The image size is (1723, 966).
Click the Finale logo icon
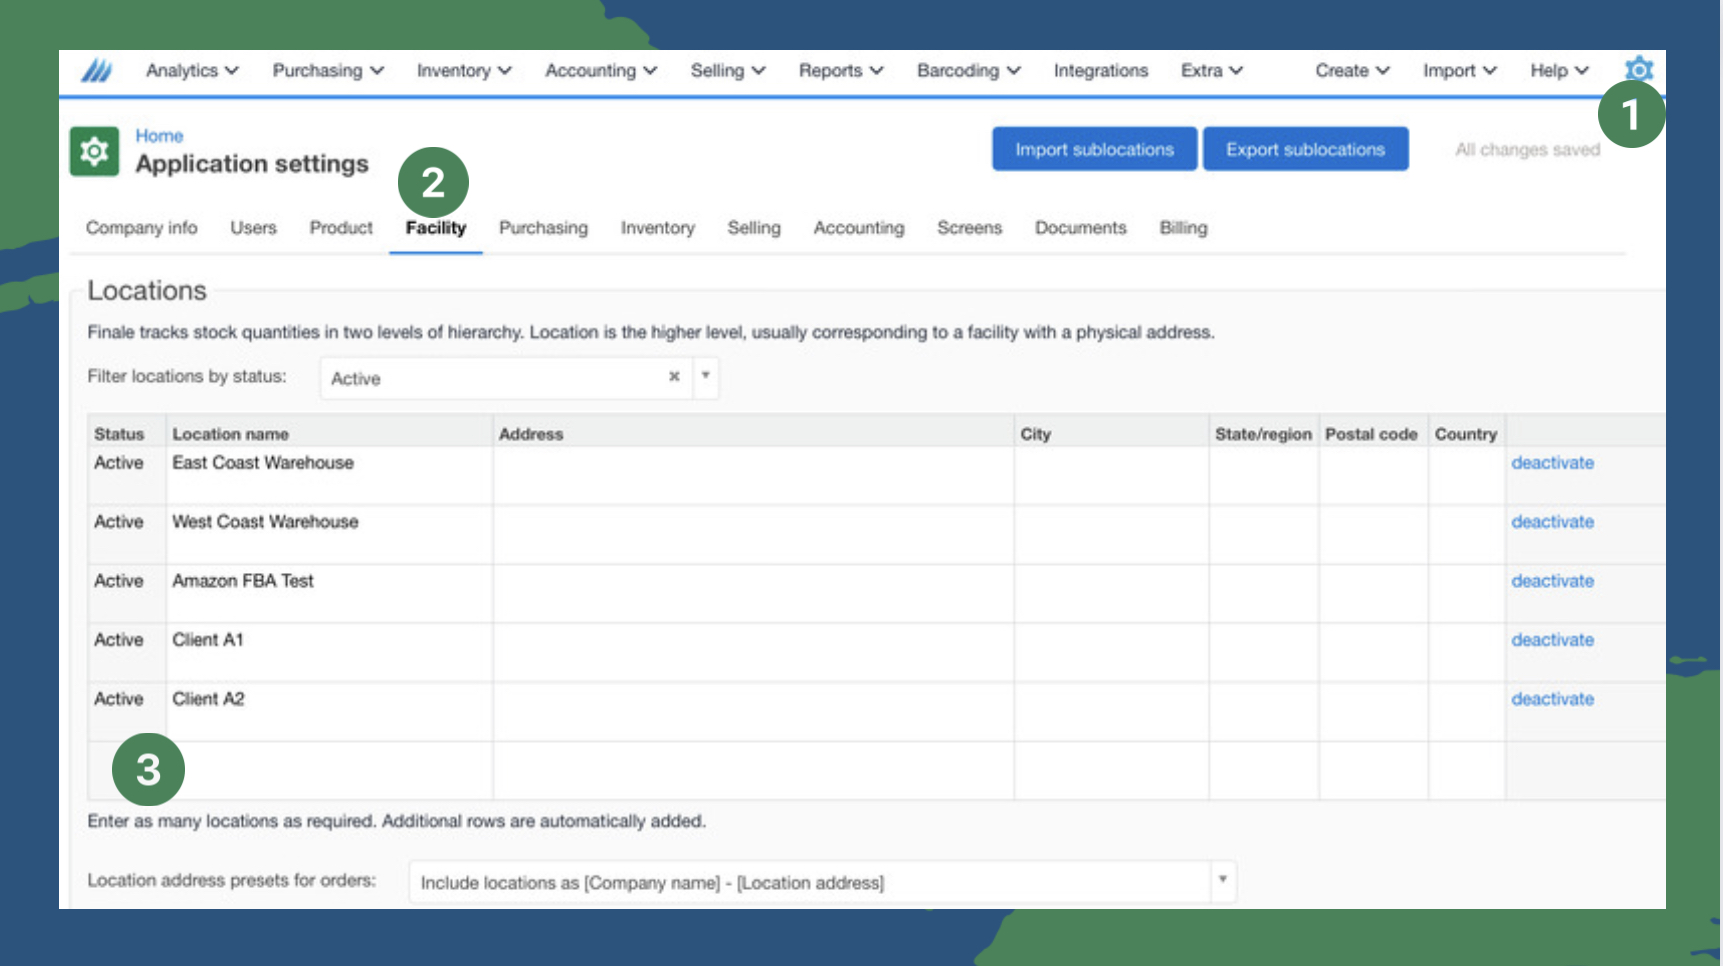click(x=96, y=71)
